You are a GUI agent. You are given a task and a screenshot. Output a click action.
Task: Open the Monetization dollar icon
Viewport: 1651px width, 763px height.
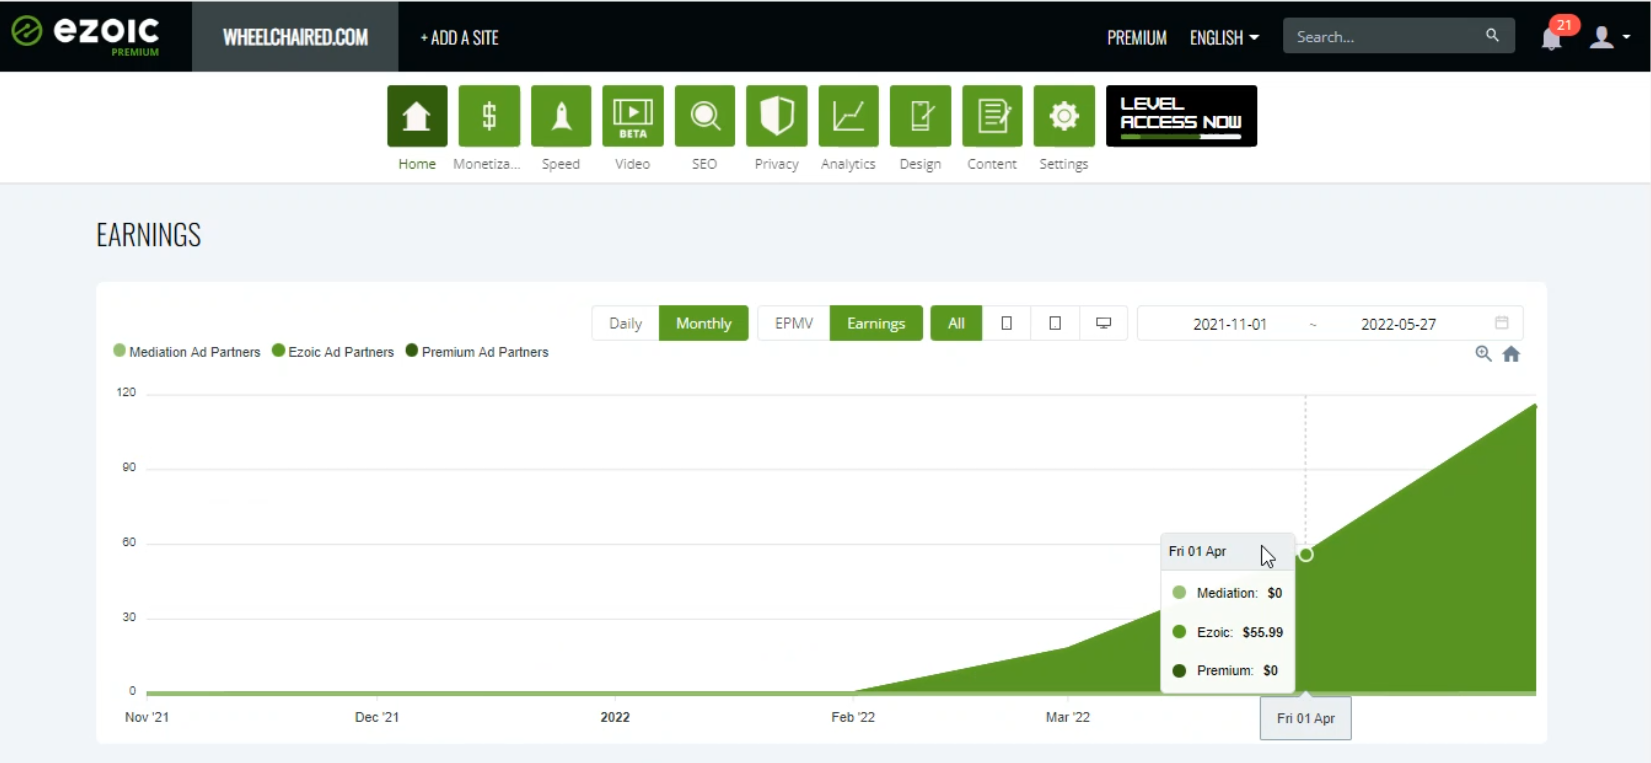[x=489, y=116]
